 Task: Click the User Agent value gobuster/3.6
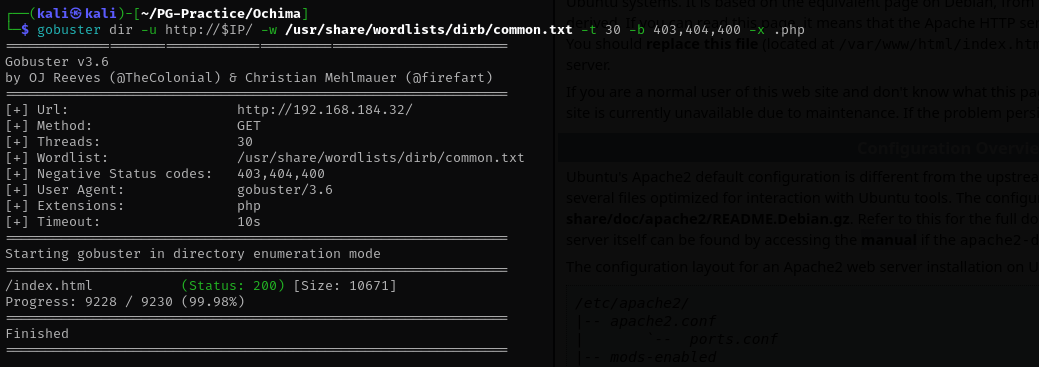tap(285, 189)
